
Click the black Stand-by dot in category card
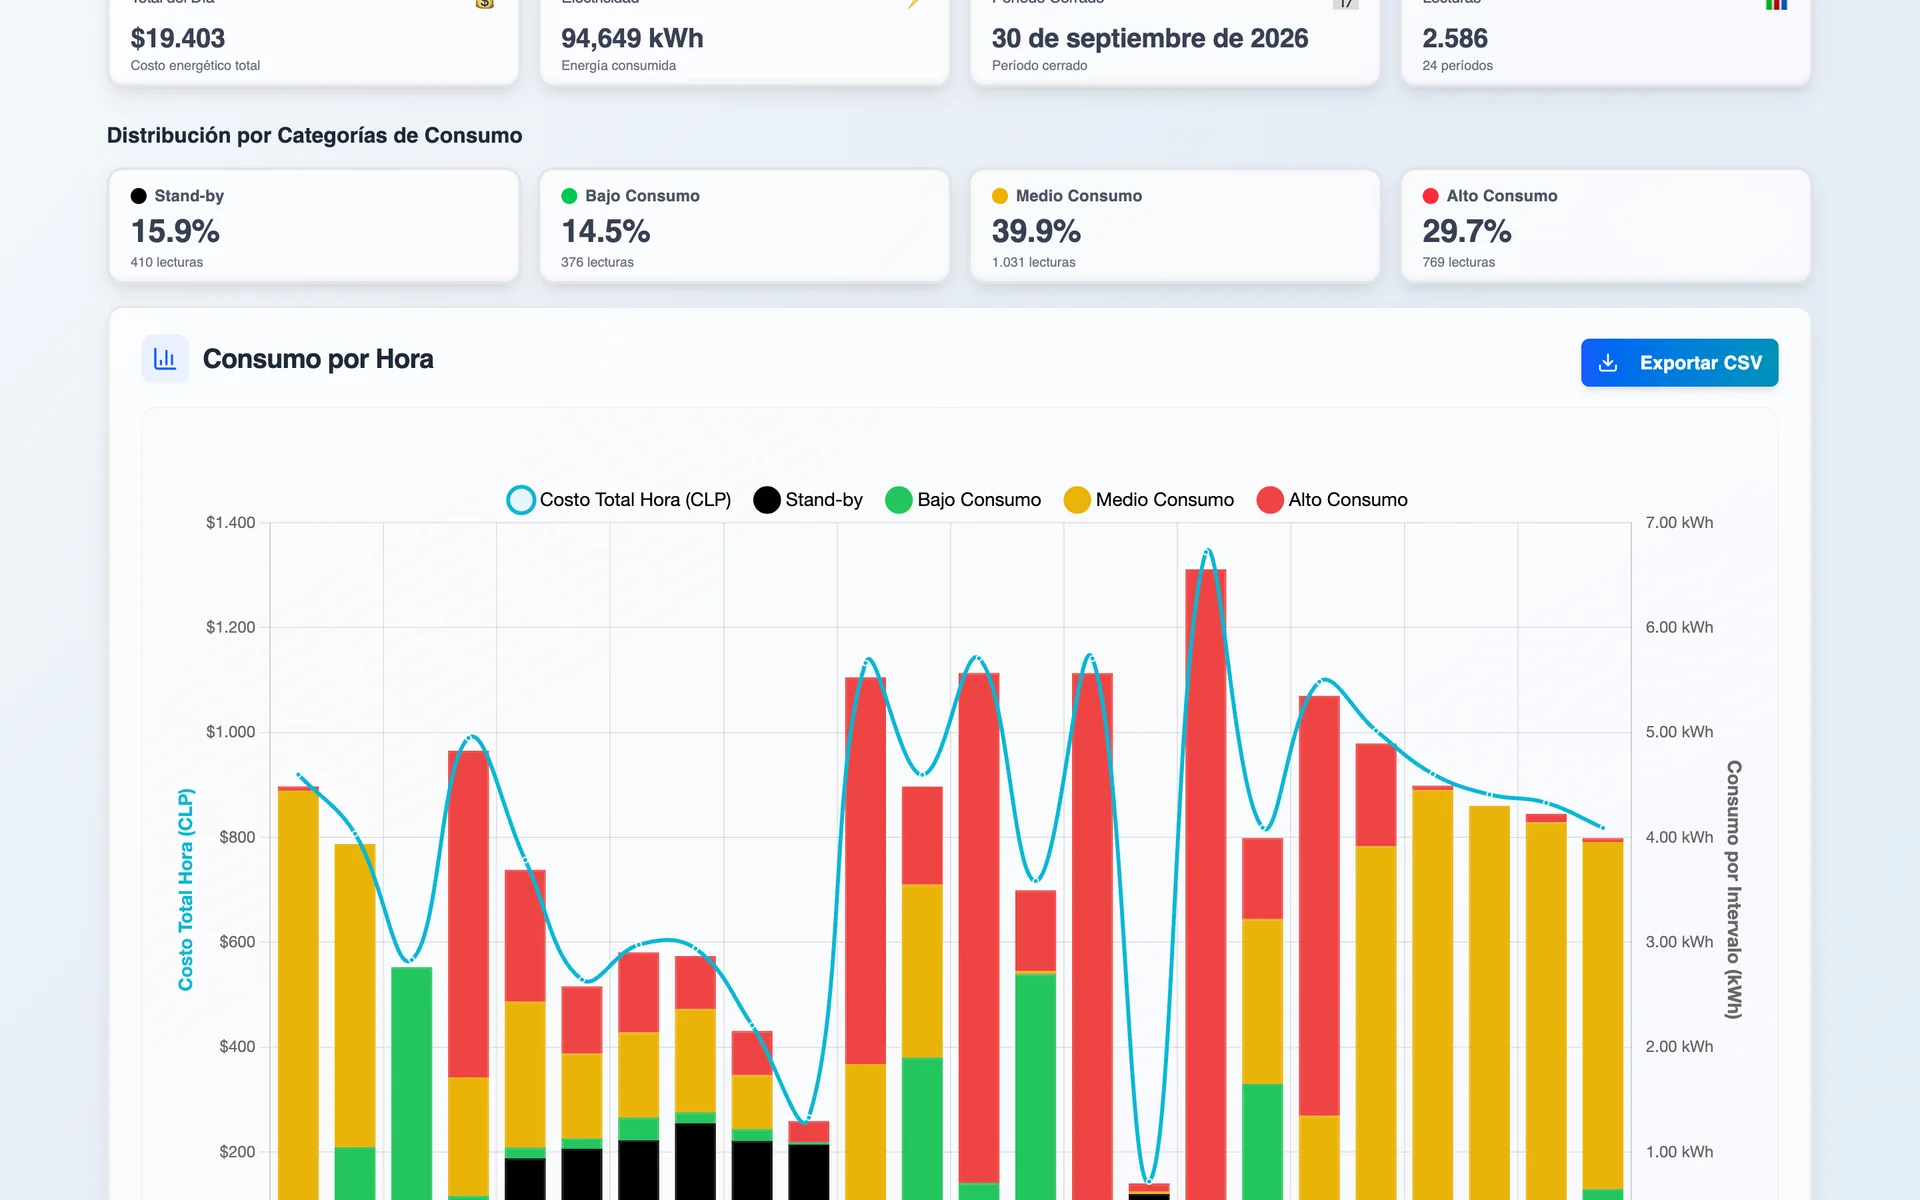[138, 196]
